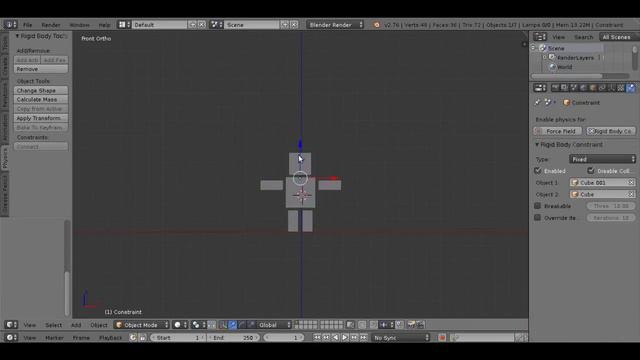Expand RenderLayers in the outliner
The image size is (640, 360).
click(x=544, y=58)
